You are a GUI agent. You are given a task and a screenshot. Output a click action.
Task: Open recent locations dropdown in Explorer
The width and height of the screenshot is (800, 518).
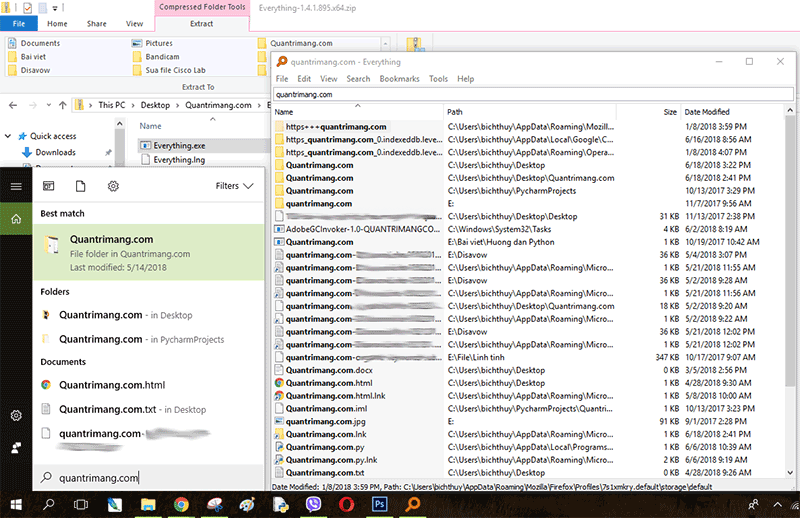tap(48, 105)
